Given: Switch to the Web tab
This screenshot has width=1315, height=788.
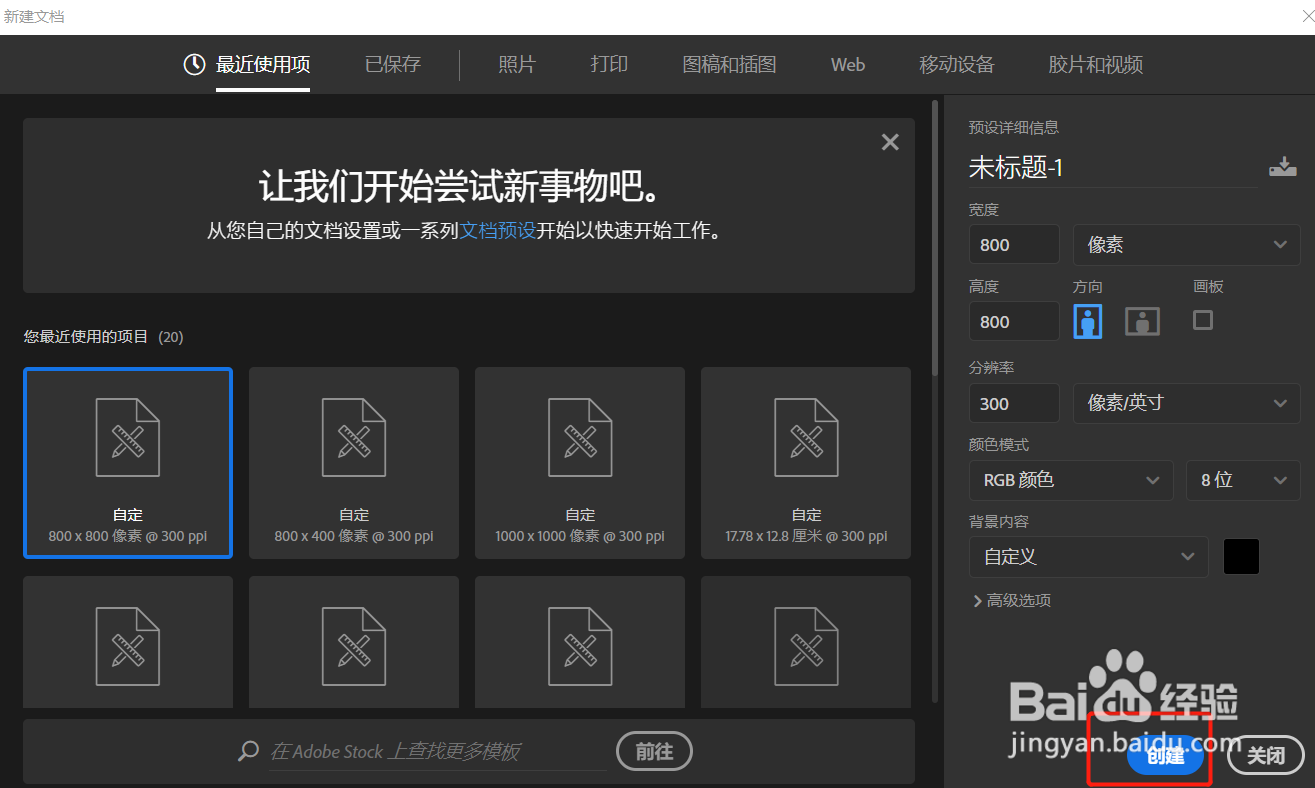Looking at the screenshot, I should pos(847,64).
